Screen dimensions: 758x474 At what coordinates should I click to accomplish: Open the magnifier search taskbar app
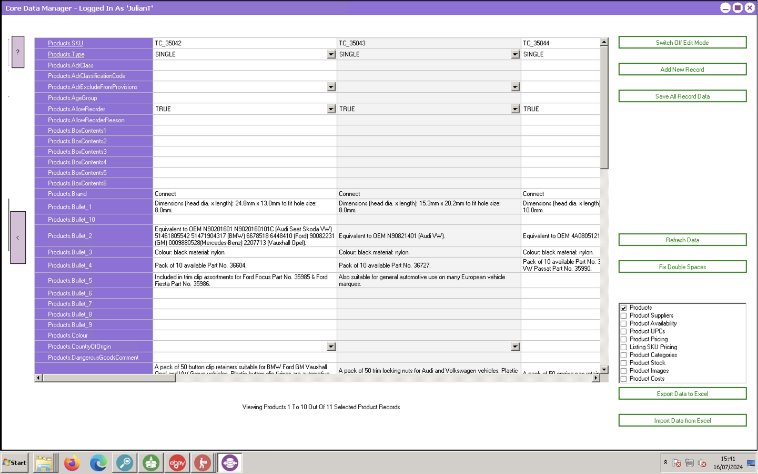125,463
